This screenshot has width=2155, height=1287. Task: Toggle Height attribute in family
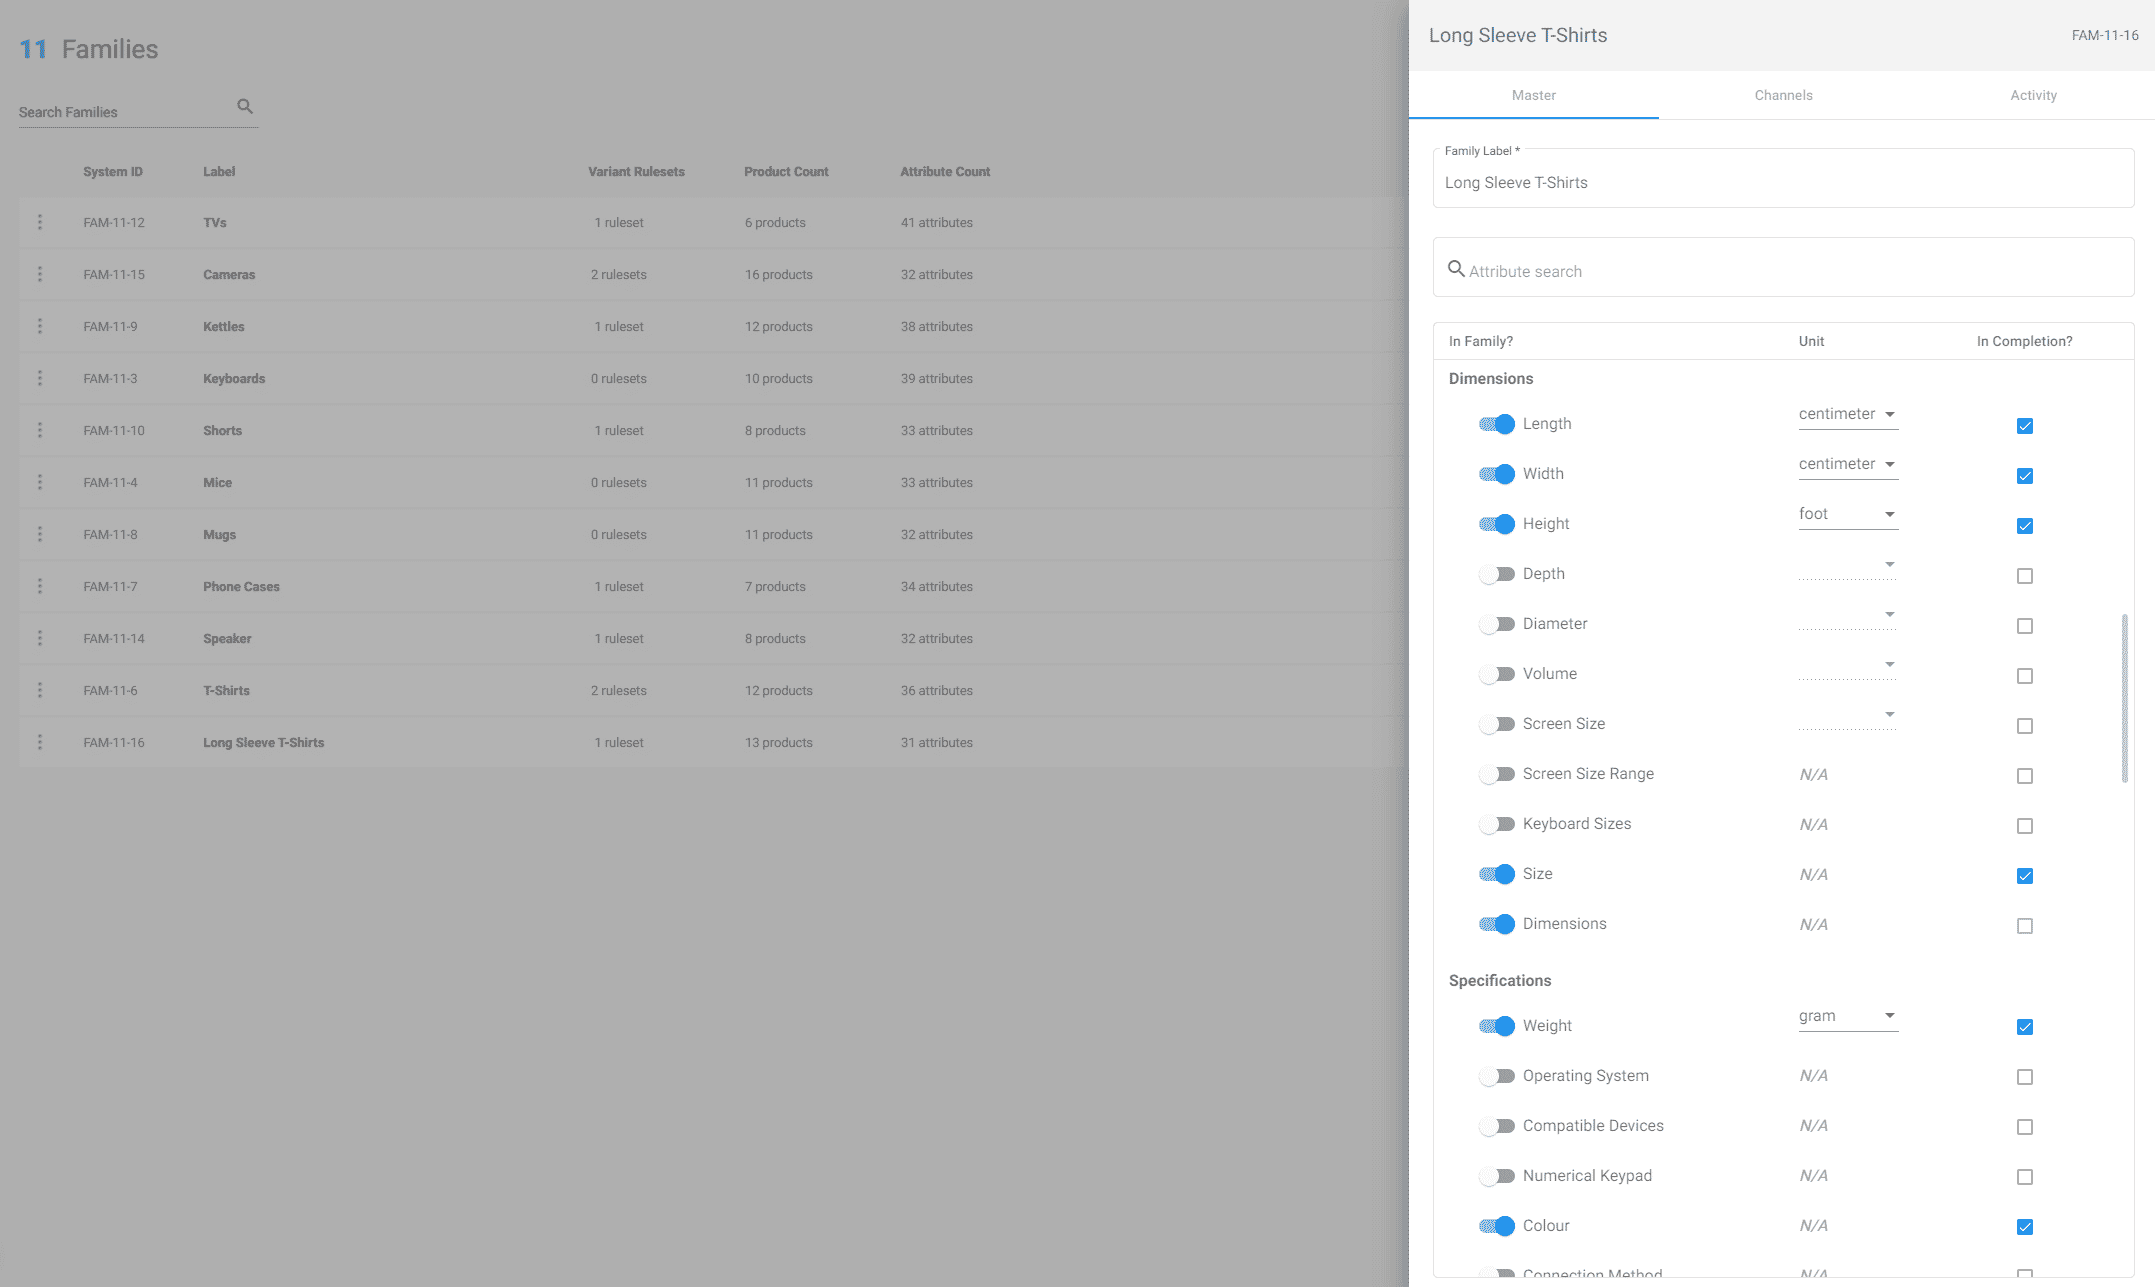coord(1497,524)
